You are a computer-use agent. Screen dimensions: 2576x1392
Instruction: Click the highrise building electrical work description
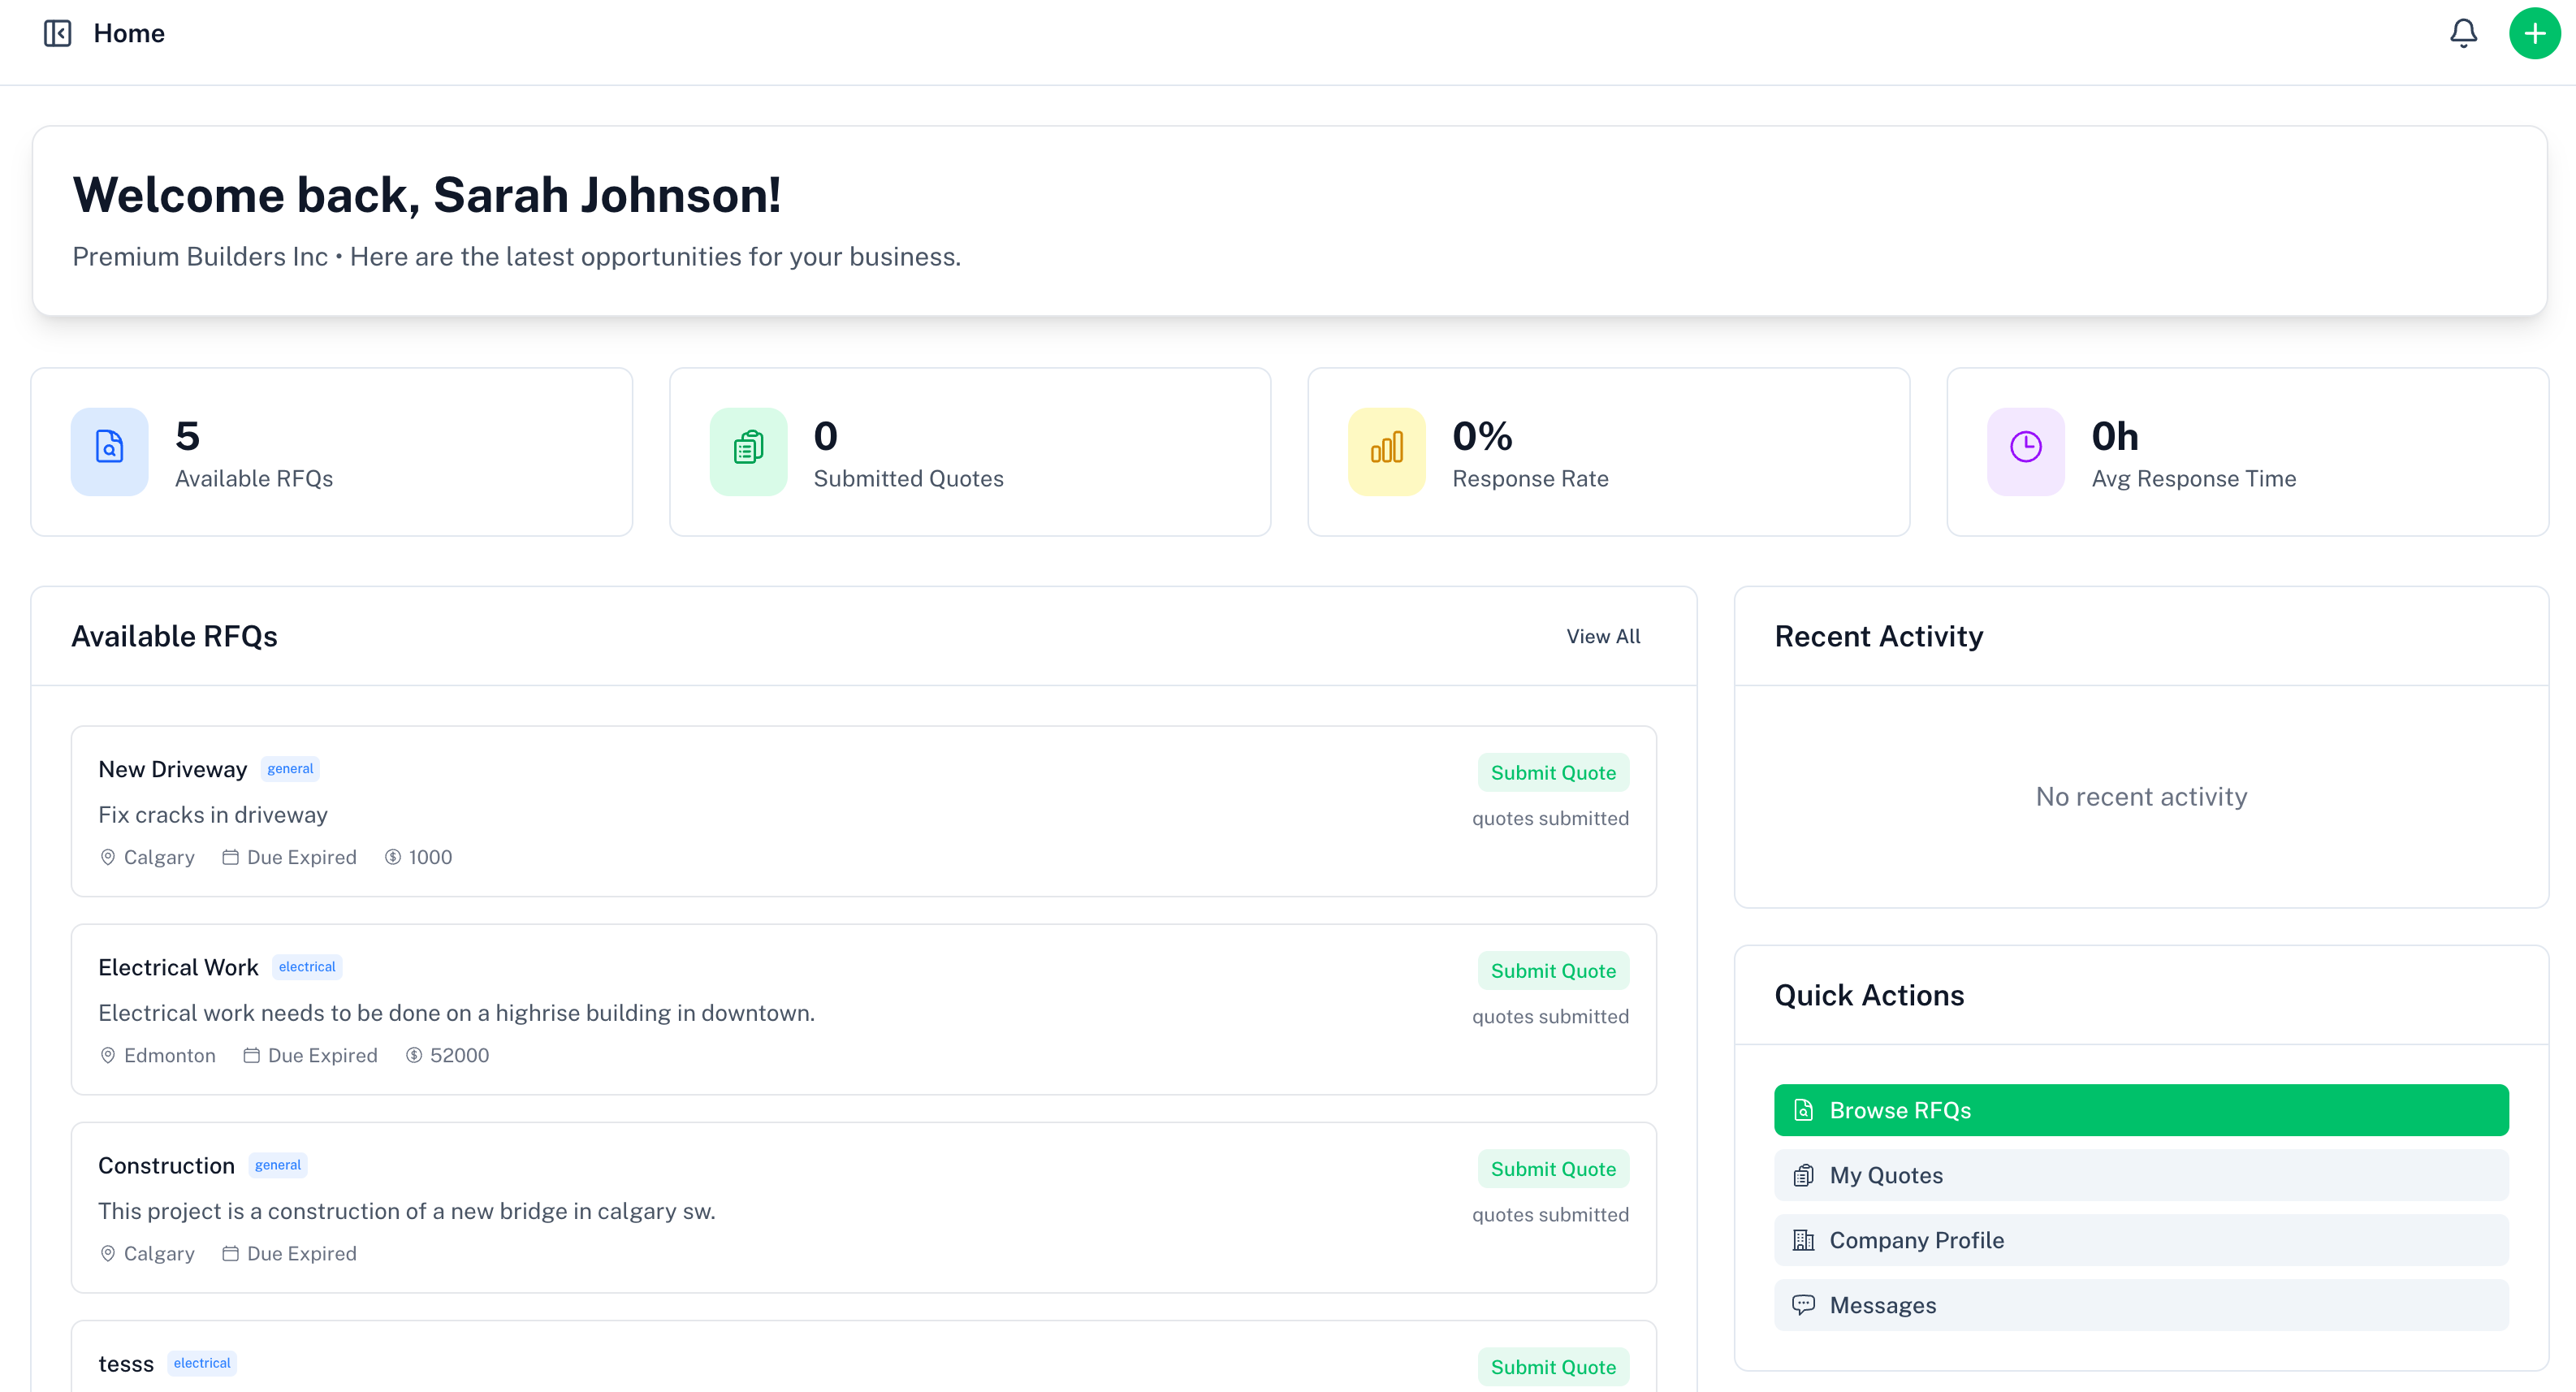[x=456, y=1013]
